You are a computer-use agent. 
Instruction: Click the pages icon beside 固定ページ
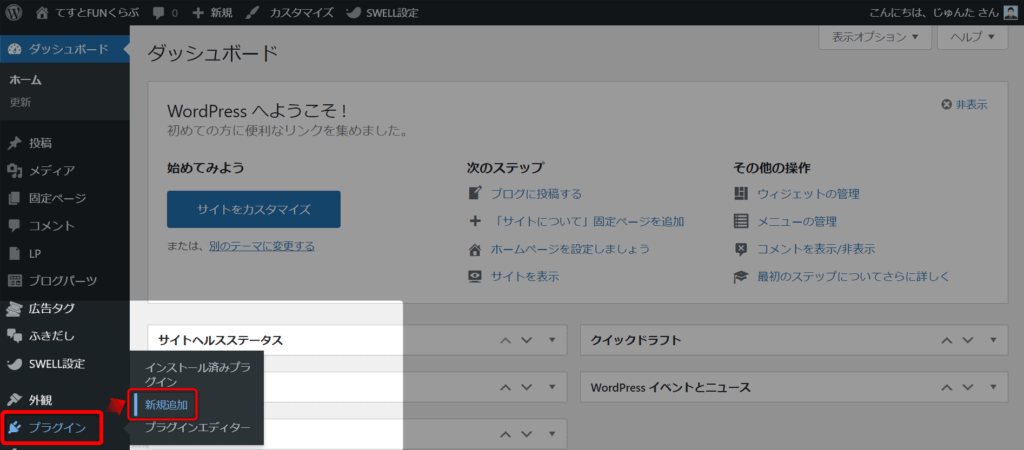(x=14, y=198)
